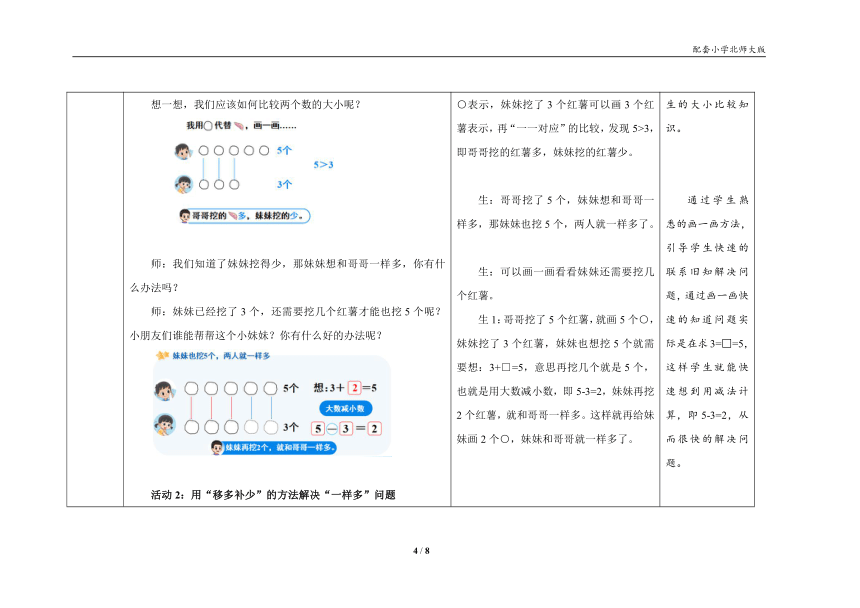The image size is (860, 608).
Task: Click the right column line 速想到用减法计
Action: pos(708,391)
